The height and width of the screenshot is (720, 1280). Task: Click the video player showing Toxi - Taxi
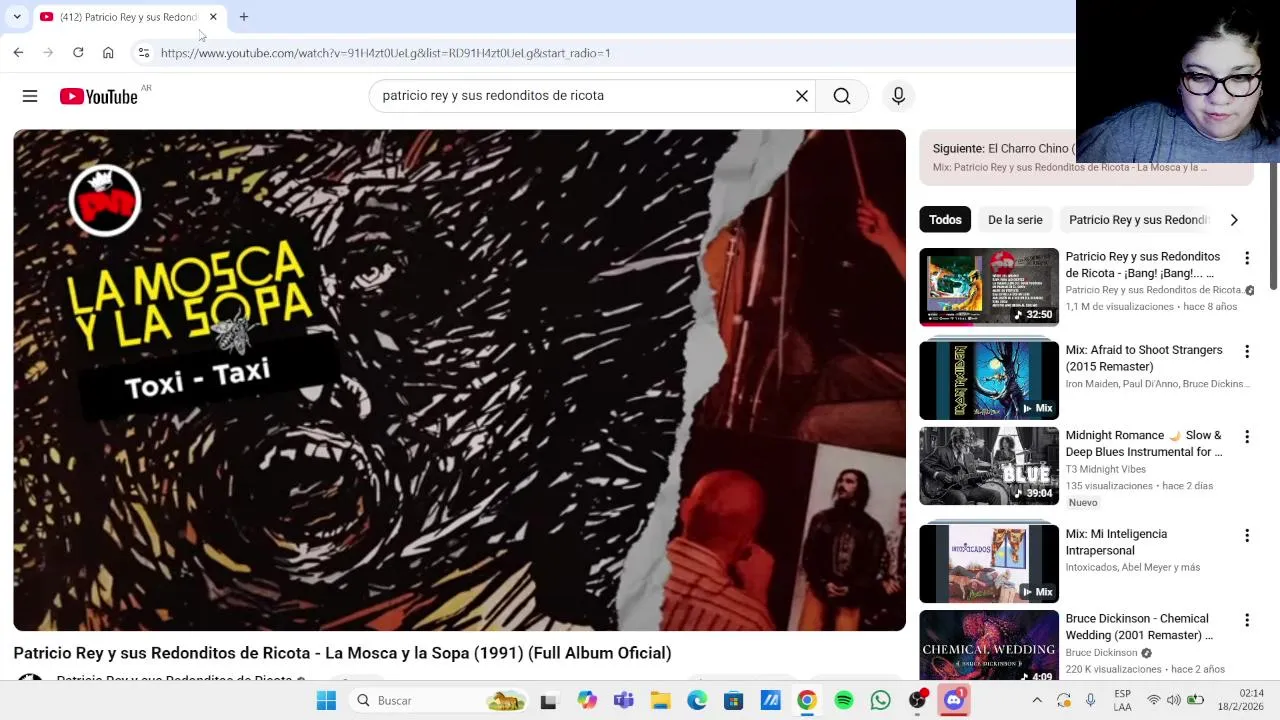[x=459, y=380]
